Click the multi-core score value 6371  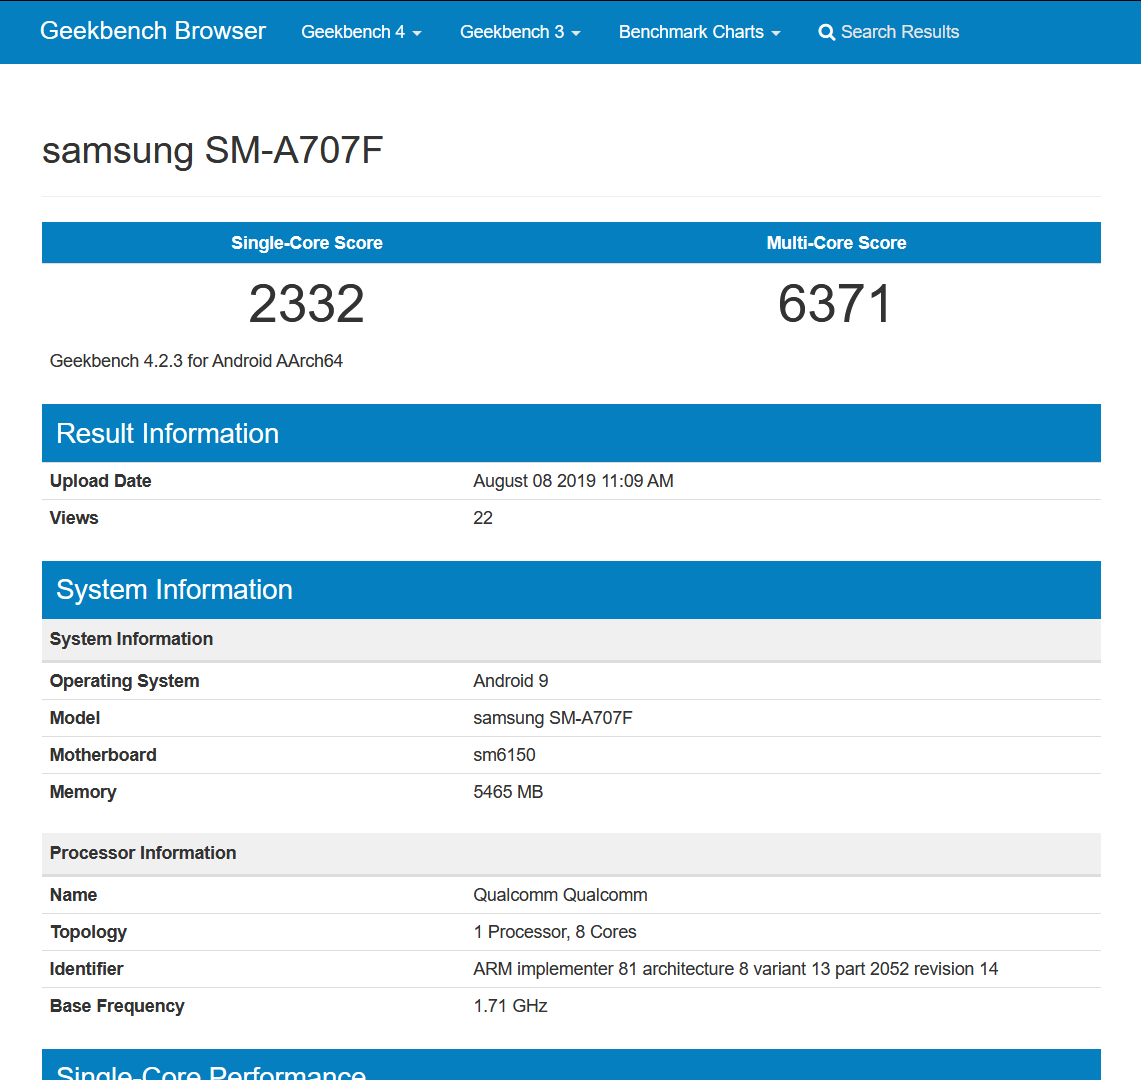click(x=835, y=303)
